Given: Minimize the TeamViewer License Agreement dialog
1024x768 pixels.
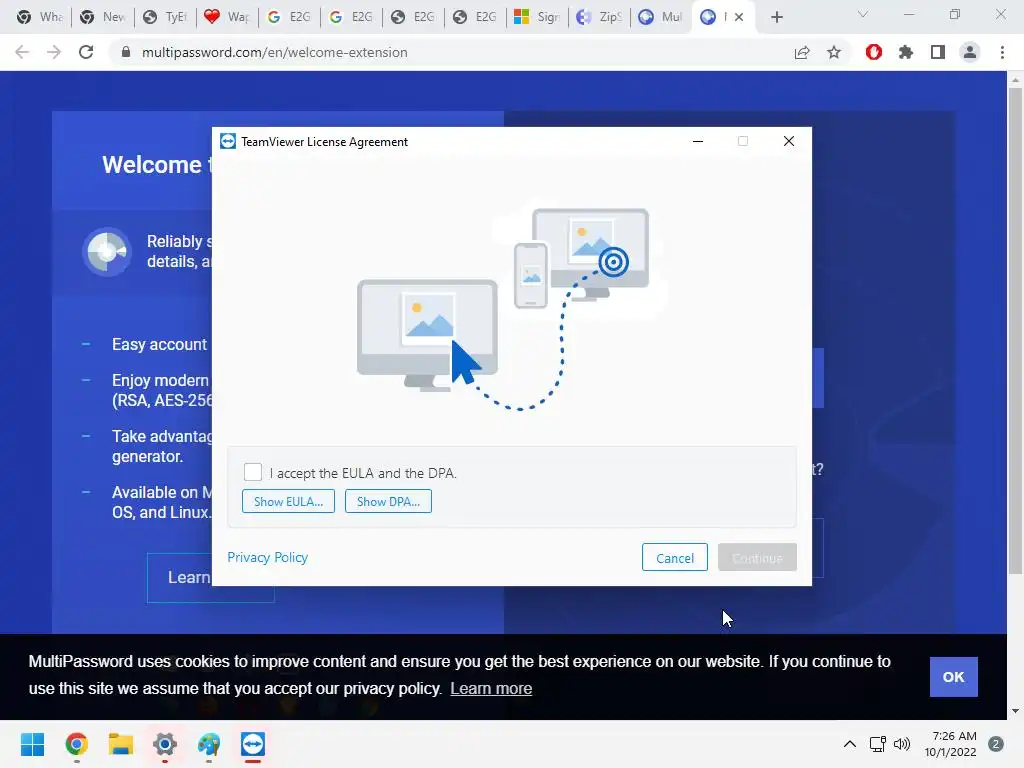Looking at the screenshot, I should pyautogui.click(x=697, y=141).
